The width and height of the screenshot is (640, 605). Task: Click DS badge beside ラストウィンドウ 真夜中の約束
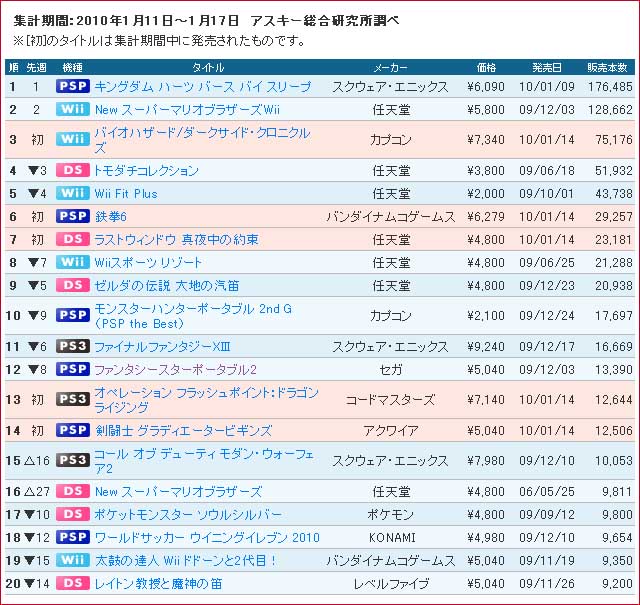tap(73, 239)
